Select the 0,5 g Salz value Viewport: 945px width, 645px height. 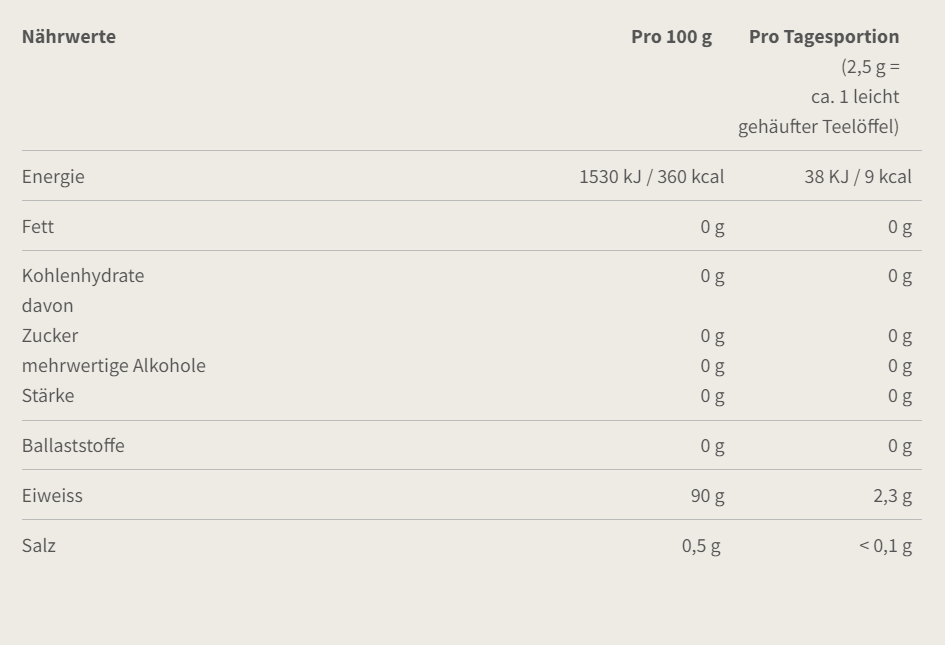coord(701,546)
